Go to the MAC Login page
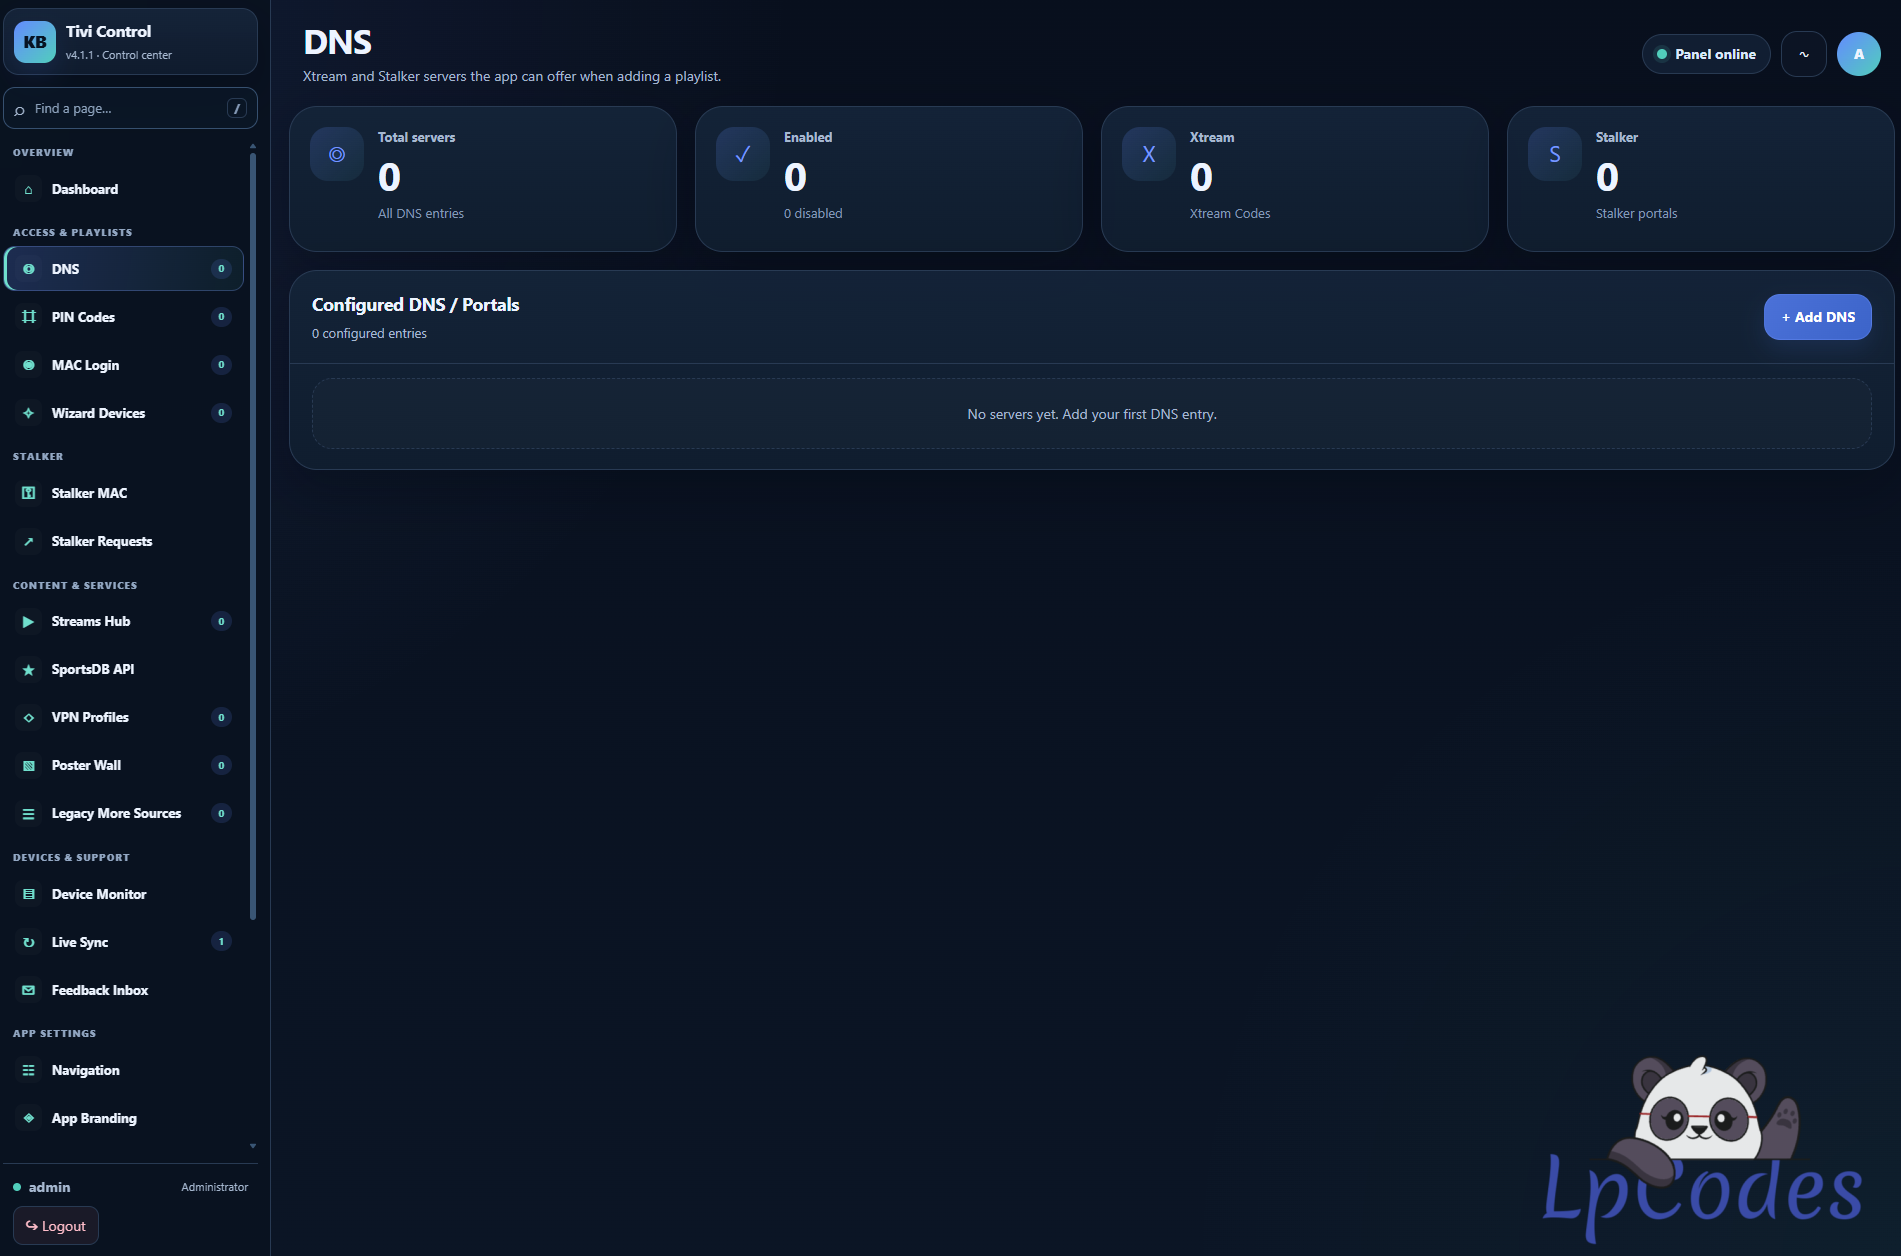This screenshot has height=1256, width=1901. point(124,365)
